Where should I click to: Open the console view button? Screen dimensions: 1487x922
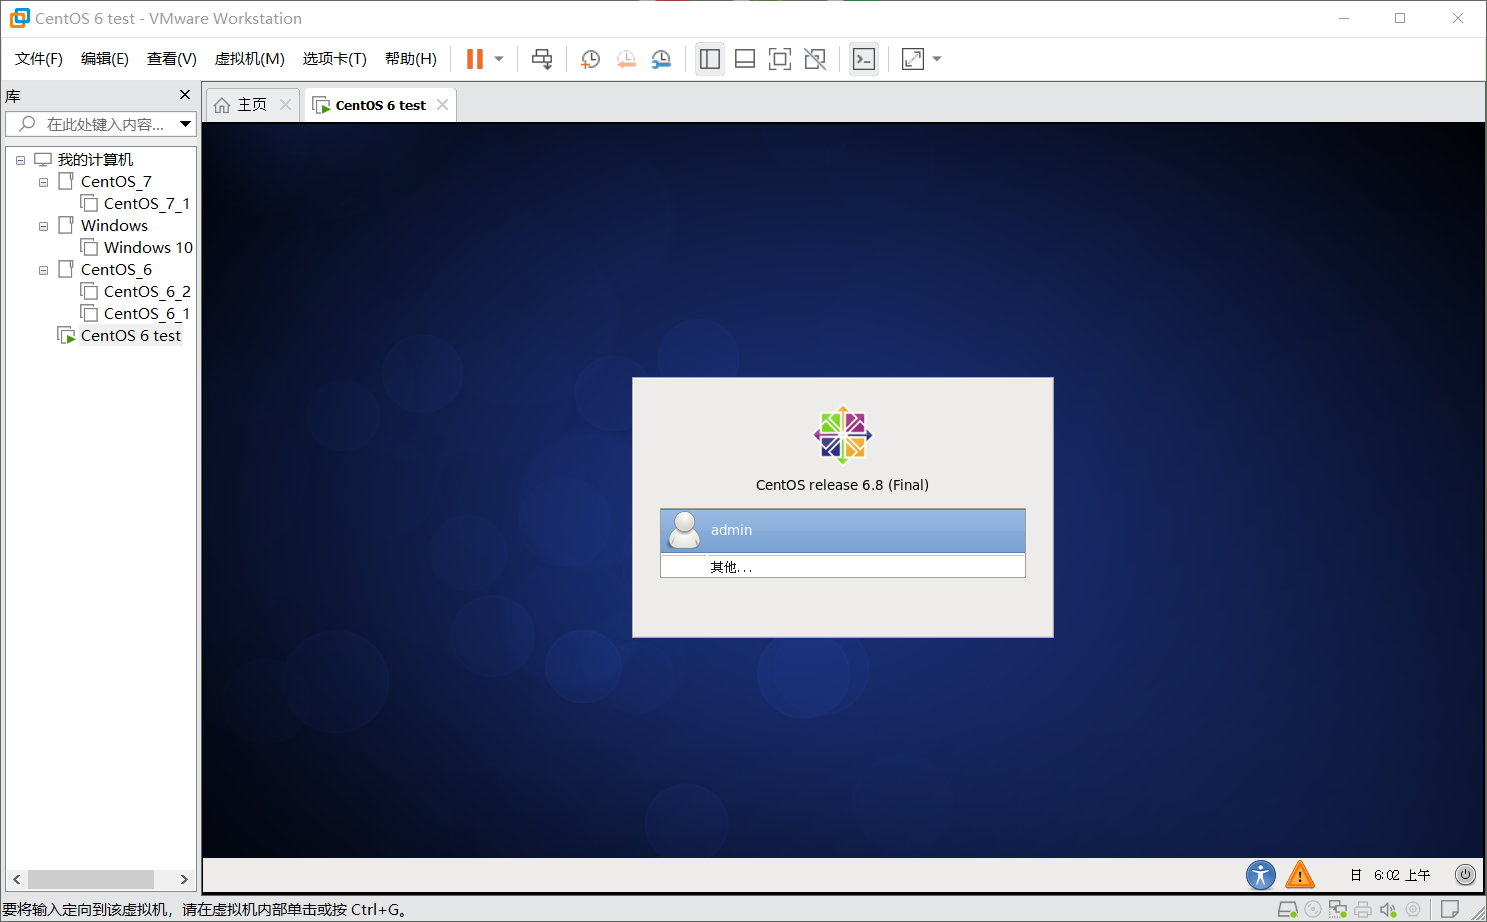pyautogui.click(x=864, y=59)
